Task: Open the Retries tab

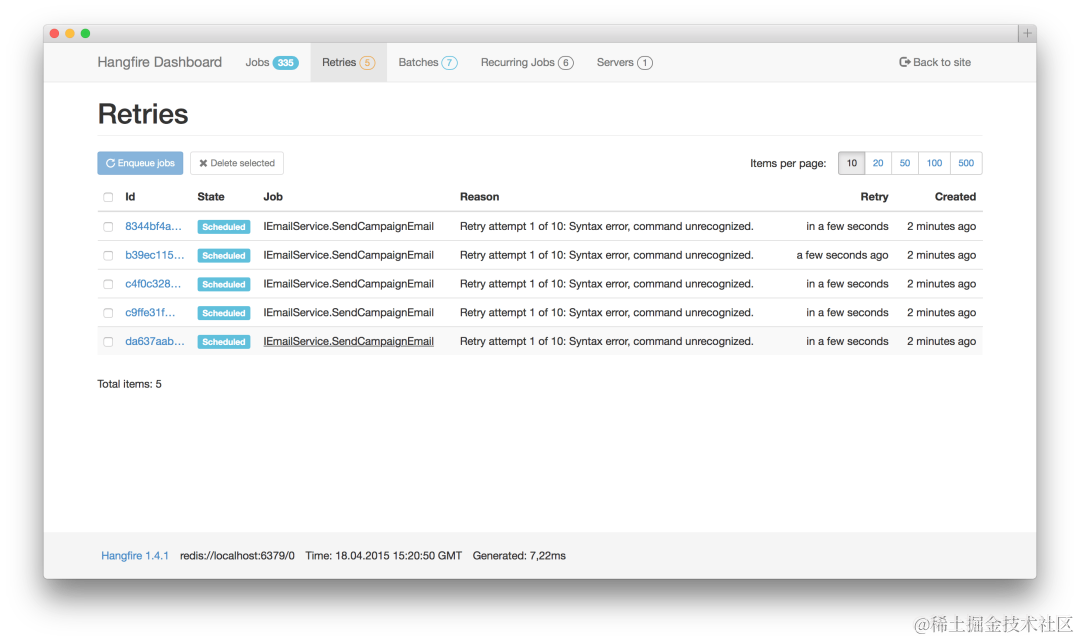Action: click(x=349, y=63)
